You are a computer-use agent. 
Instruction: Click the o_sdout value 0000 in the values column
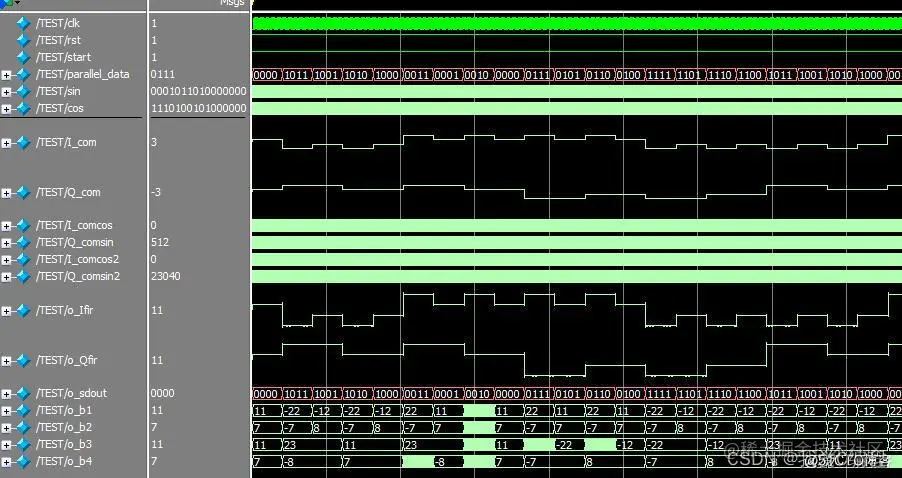pos(163,393)
